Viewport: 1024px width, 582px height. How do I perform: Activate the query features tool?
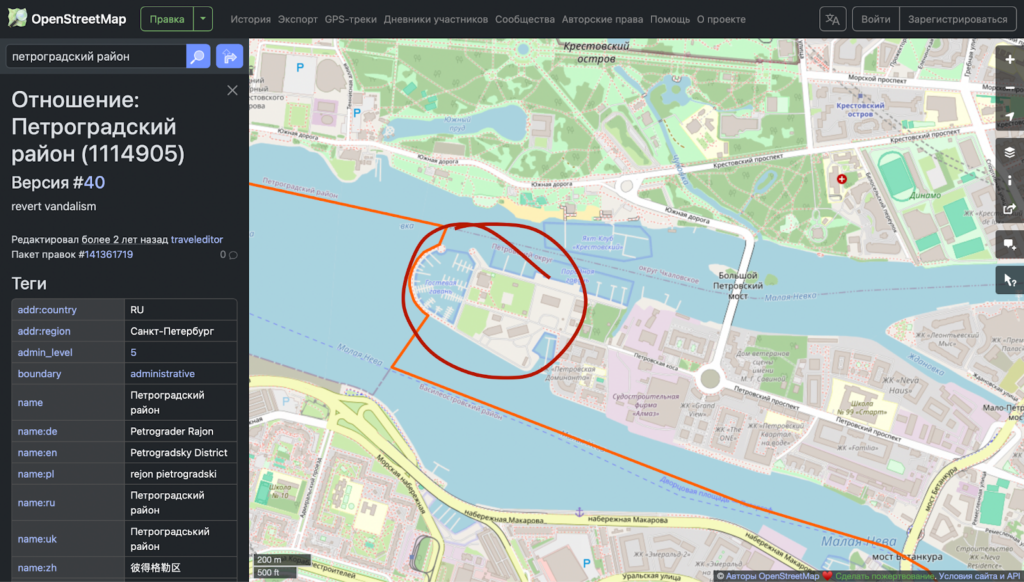[1009, 281]
